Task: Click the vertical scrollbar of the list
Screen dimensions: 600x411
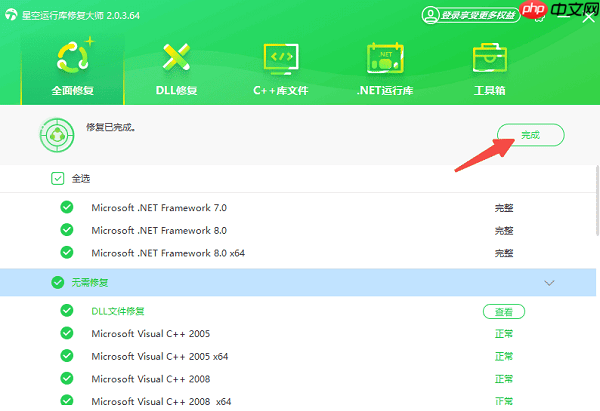Action: point(598,201)
